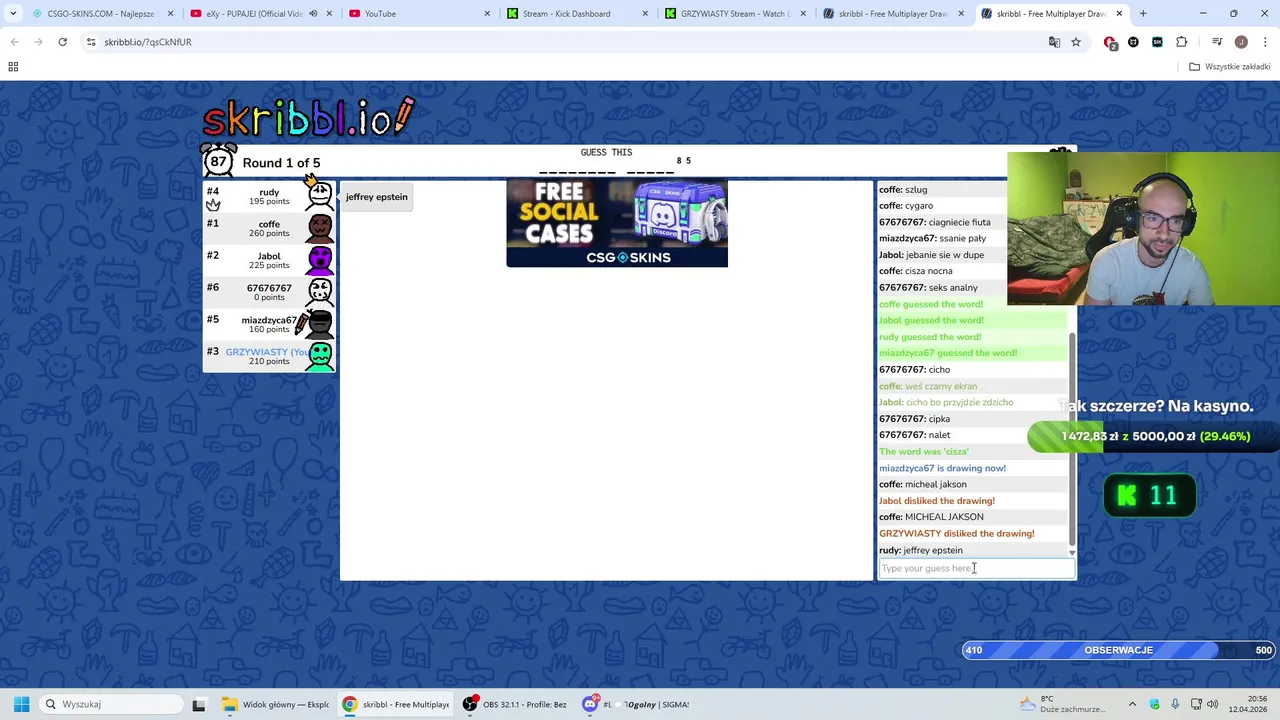
Task: Click 'miazdzyca67 is drawing now!' message
Action: coord(942,468)
